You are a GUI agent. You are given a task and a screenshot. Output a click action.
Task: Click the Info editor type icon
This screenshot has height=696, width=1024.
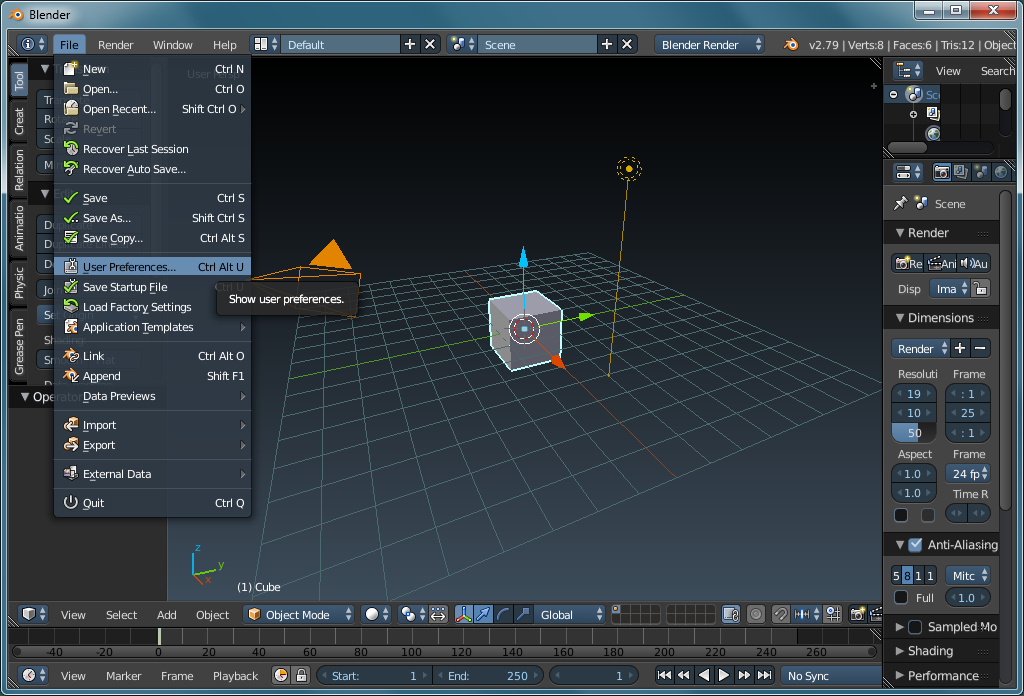32,44
